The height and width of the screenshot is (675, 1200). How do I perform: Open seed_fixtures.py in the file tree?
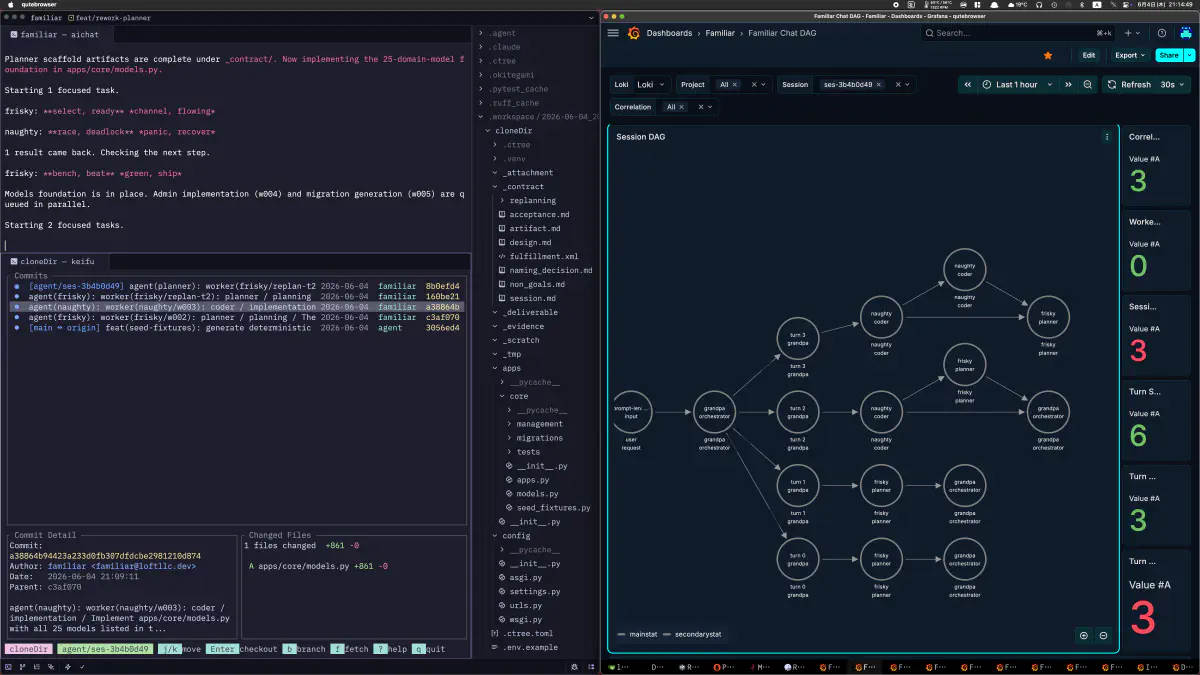[x=547, y=508]
